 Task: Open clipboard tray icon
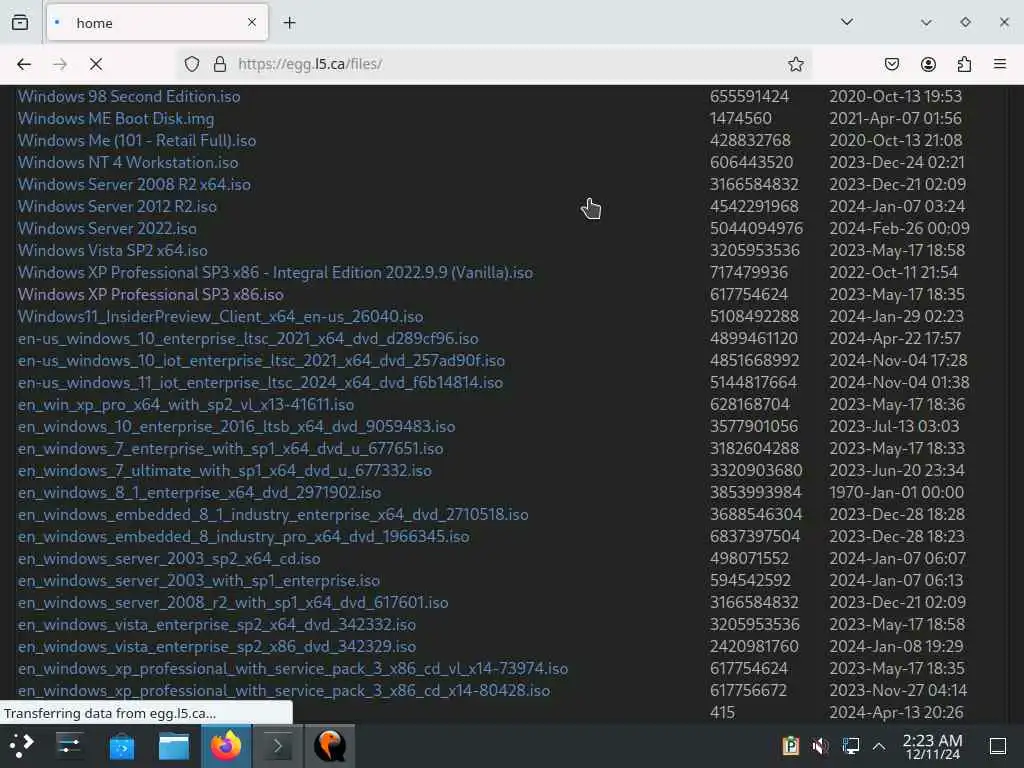[x=790, y=746]
